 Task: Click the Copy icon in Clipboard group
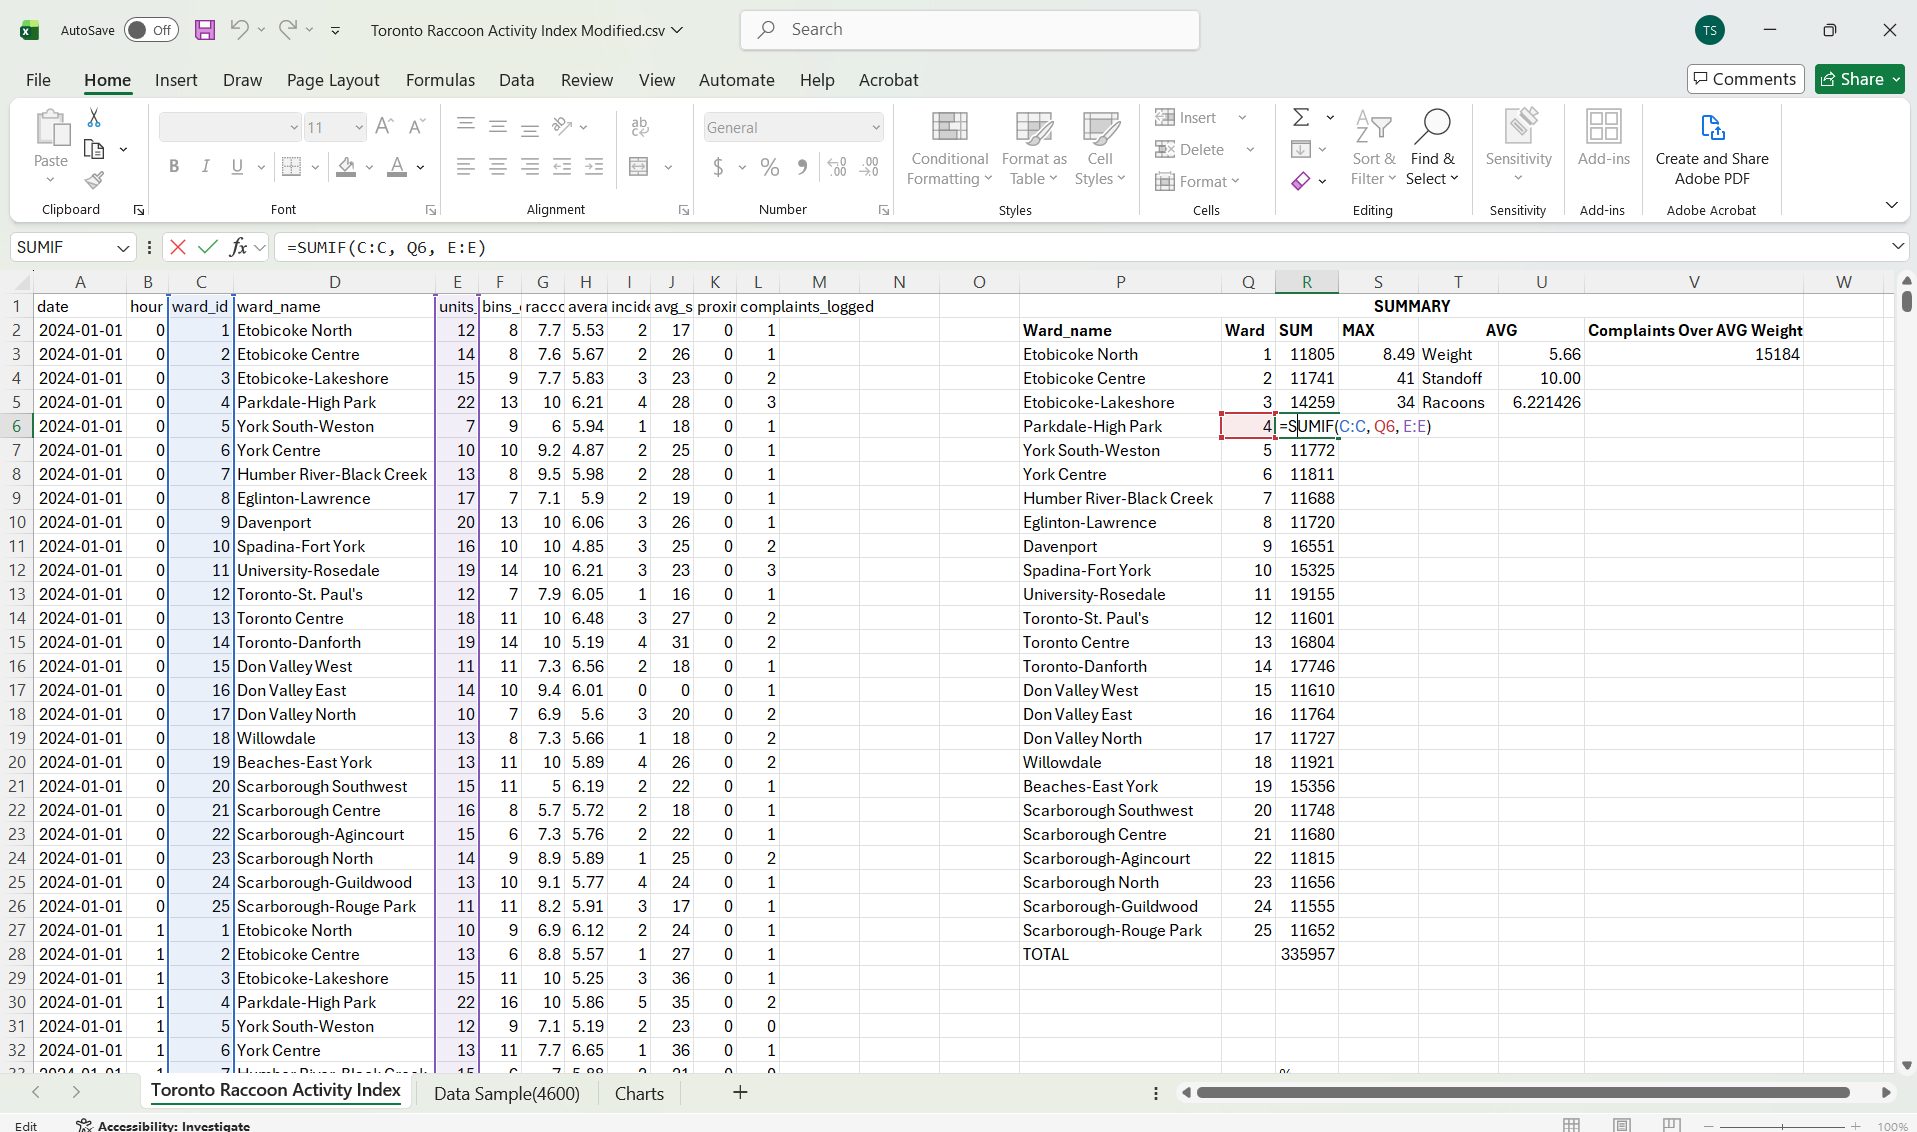tap(94, 149)
